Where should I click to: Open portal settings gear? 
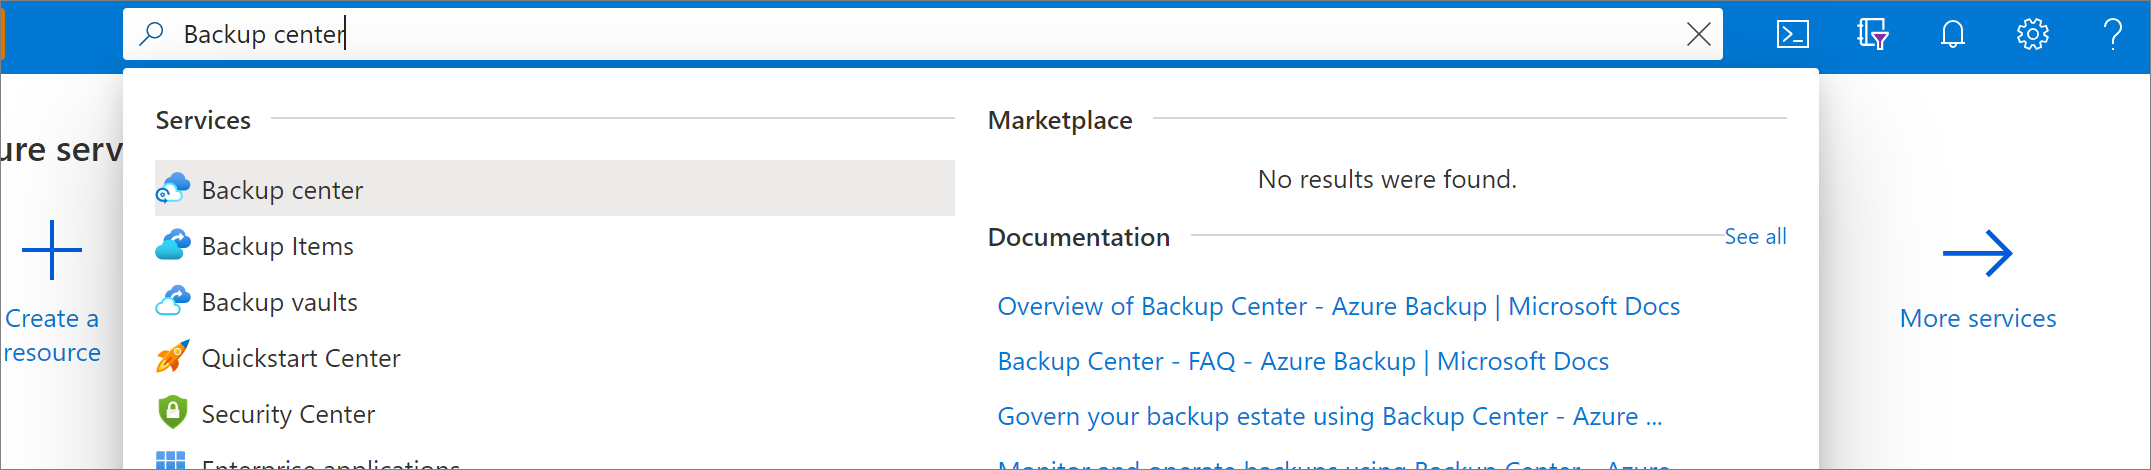click(2032, 35)
